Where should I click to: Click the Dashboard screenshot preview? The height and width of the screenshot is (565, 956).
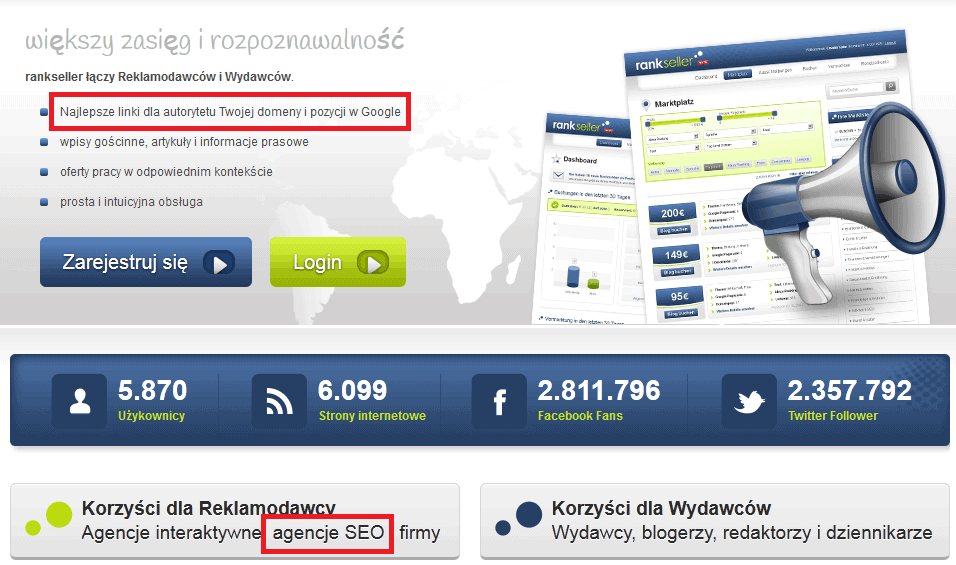point(585,219)
